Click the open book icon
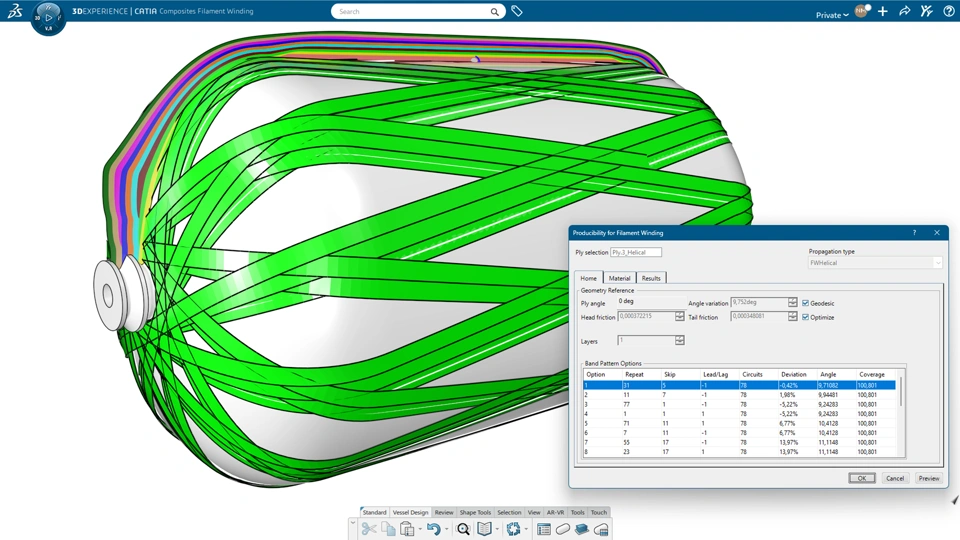The image size is (960, 540). 484,529
